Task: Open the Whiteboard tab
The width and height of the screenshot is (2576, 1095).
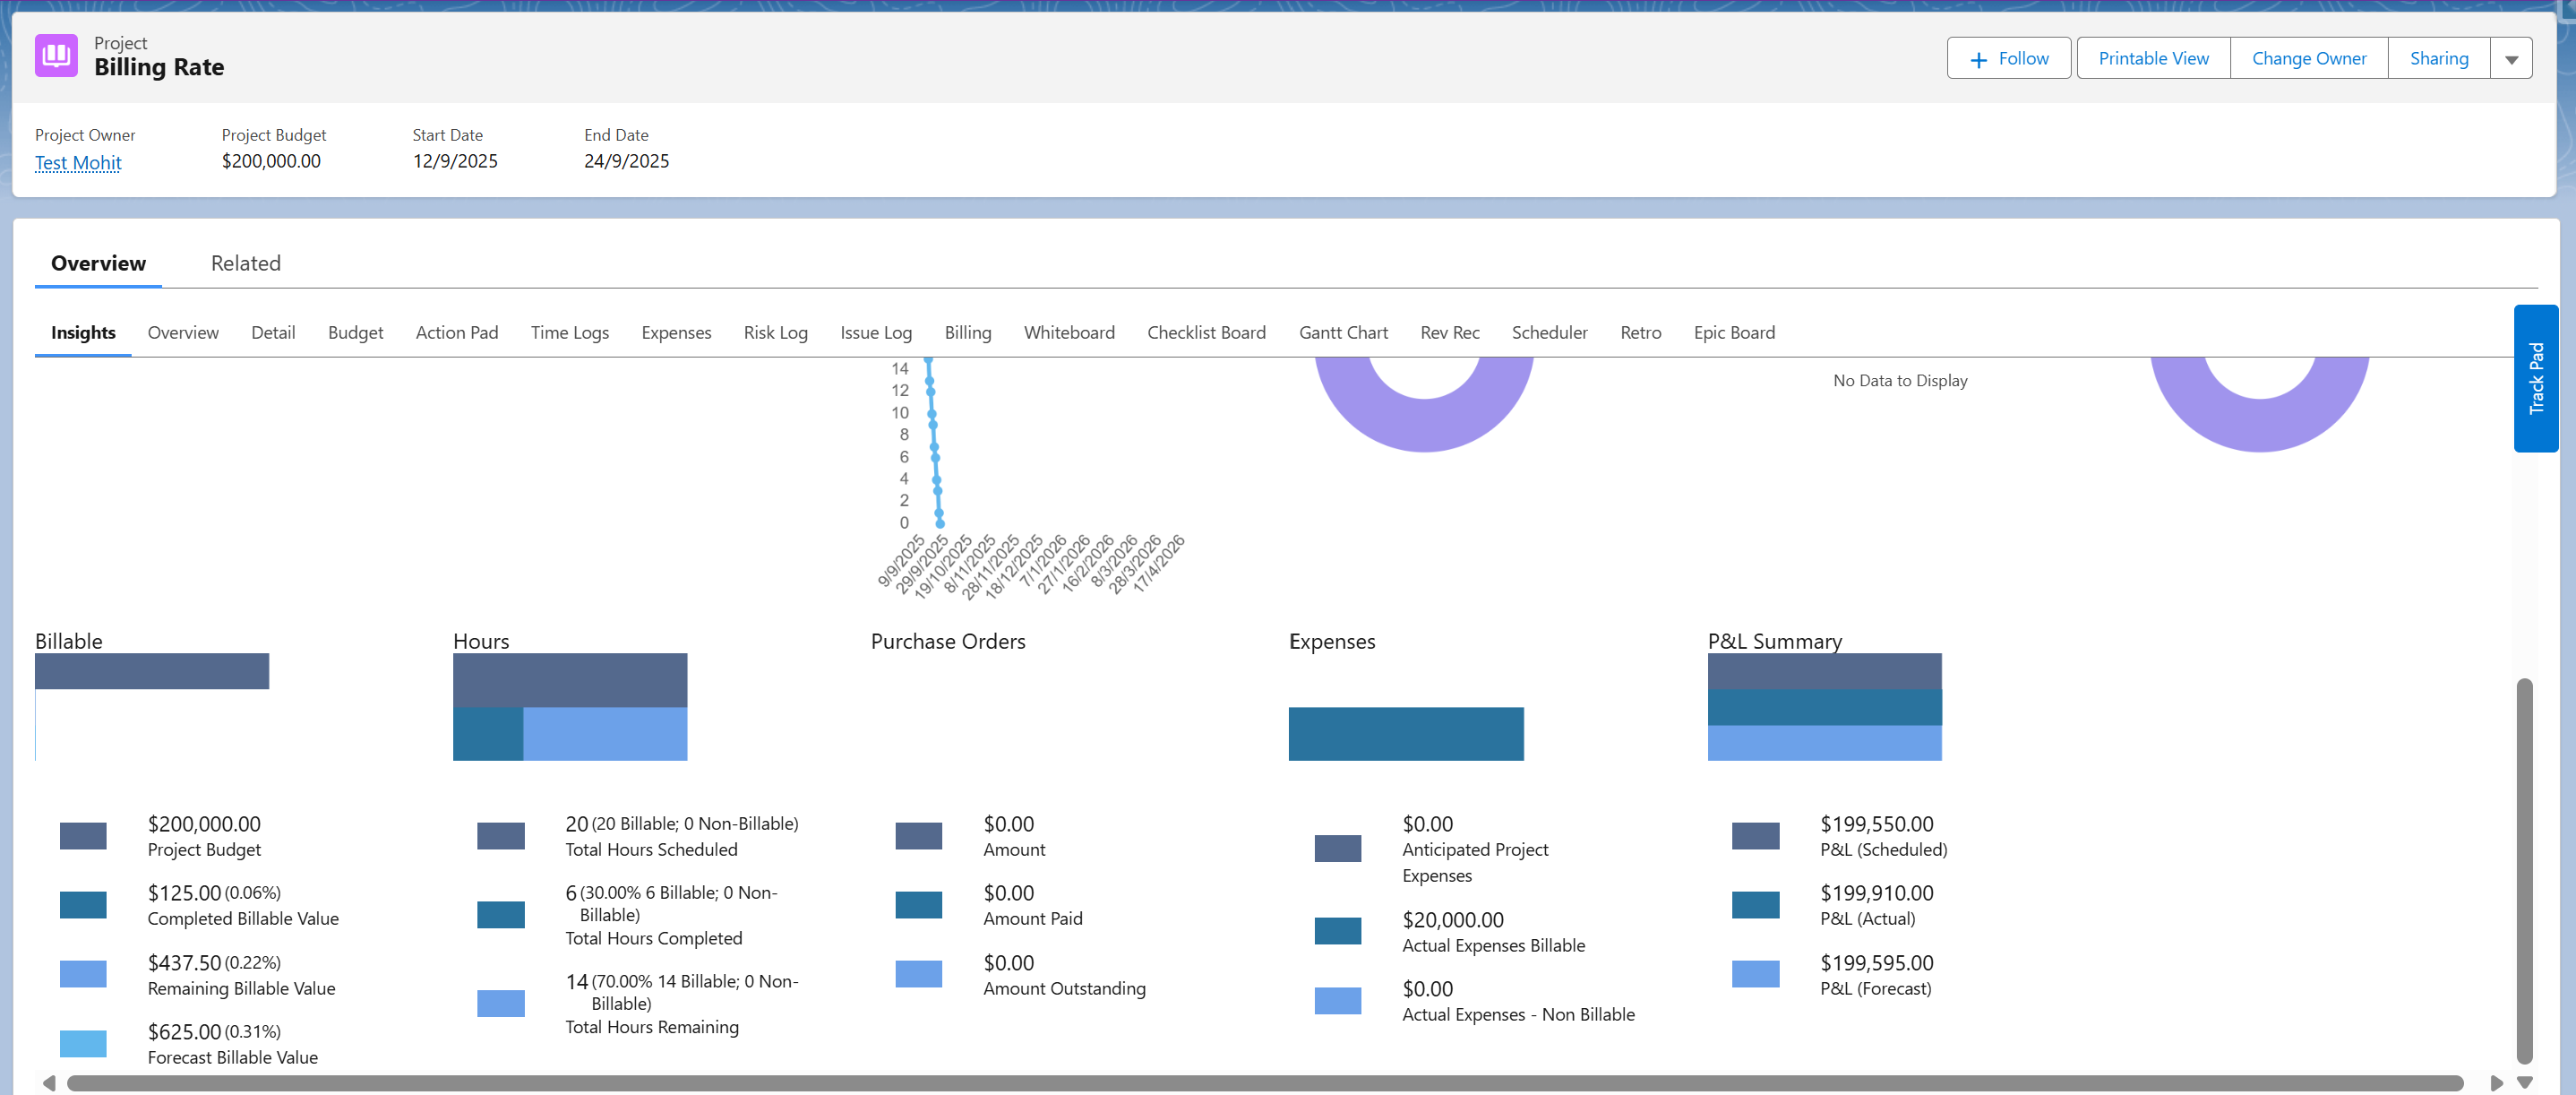Action: pyautogui.click(x=1069, y=333)
